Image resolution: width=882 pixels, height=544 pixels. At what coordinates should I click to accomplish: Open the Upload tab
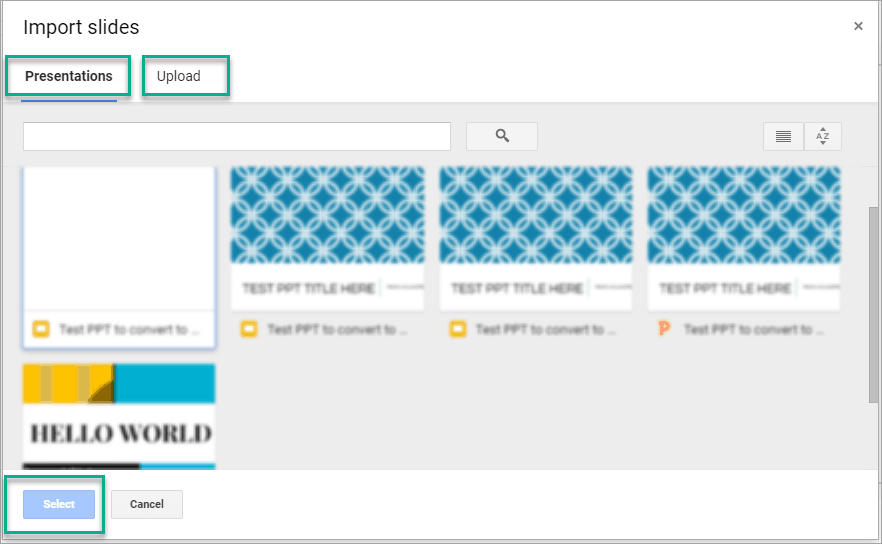pos(179,76)
